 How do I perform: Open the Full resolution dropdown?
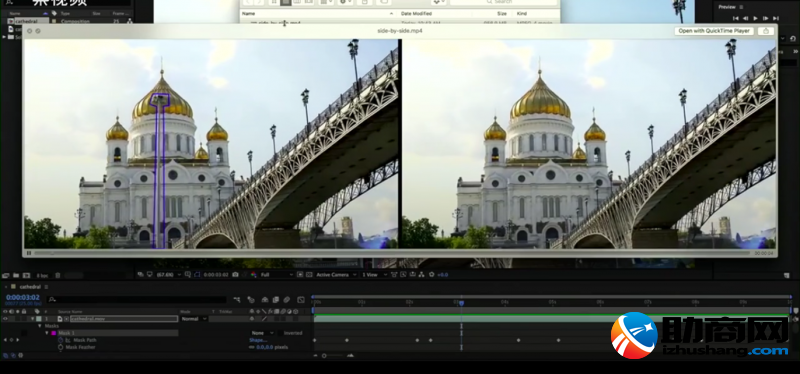point(278,275)
